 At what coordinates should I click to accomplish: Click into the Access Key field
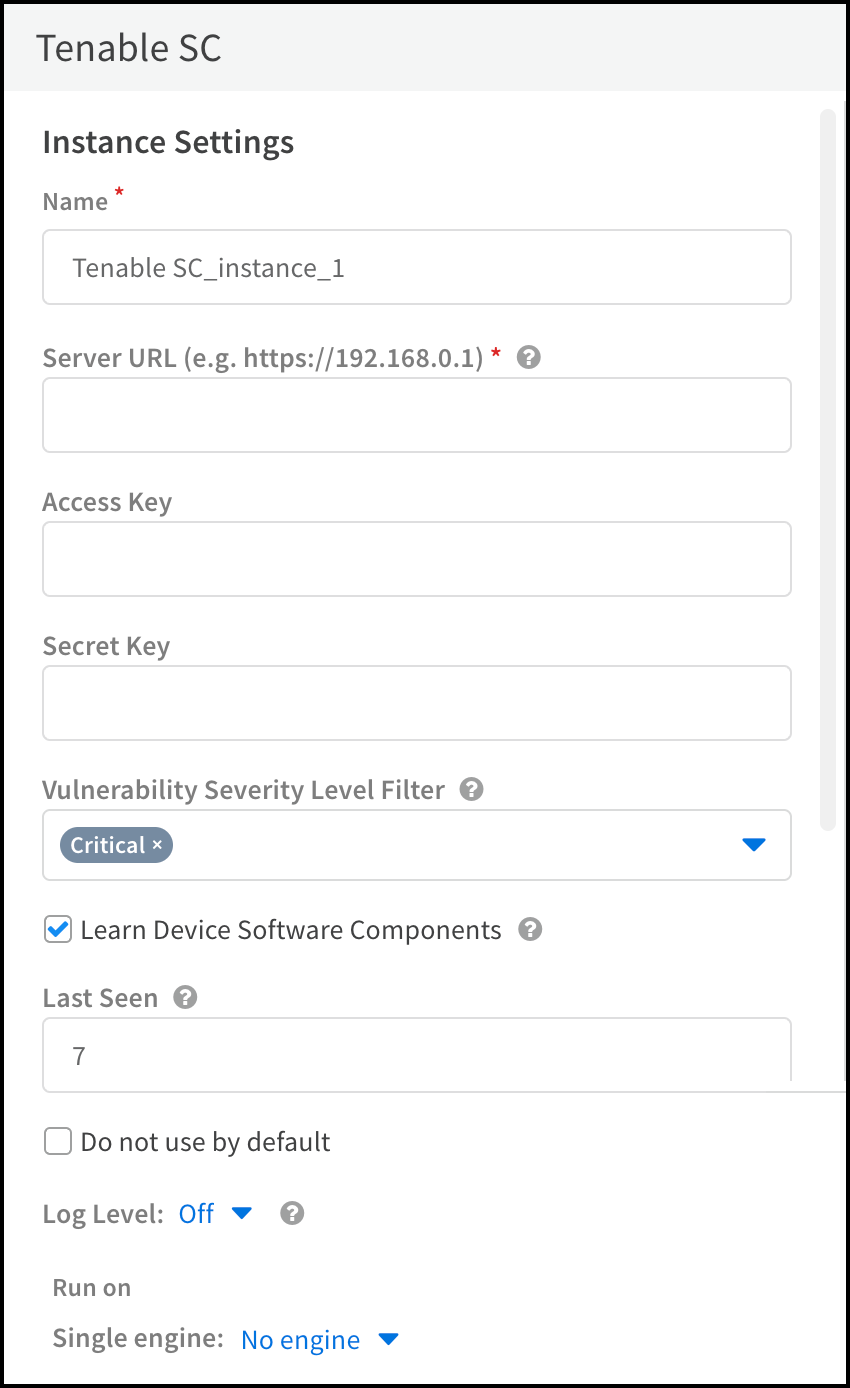(x=416, y=559)
